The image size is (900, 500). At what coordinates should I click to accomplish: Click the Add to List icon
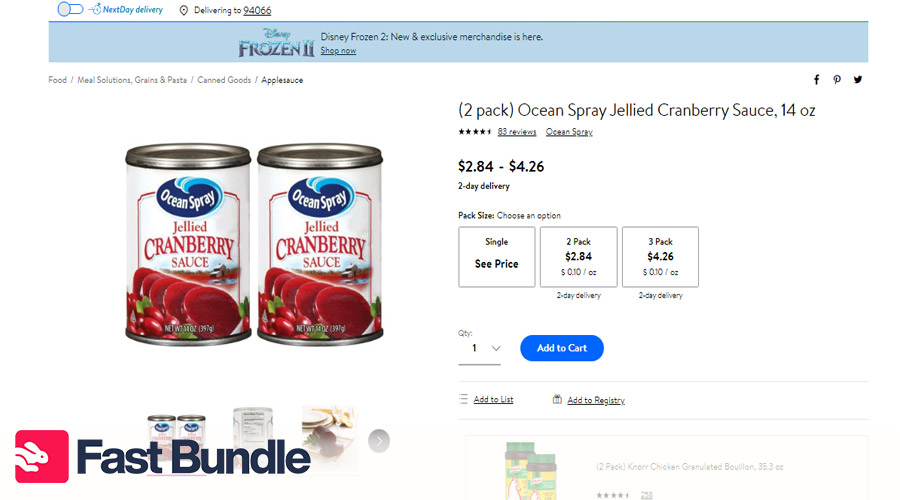[463, 399]
